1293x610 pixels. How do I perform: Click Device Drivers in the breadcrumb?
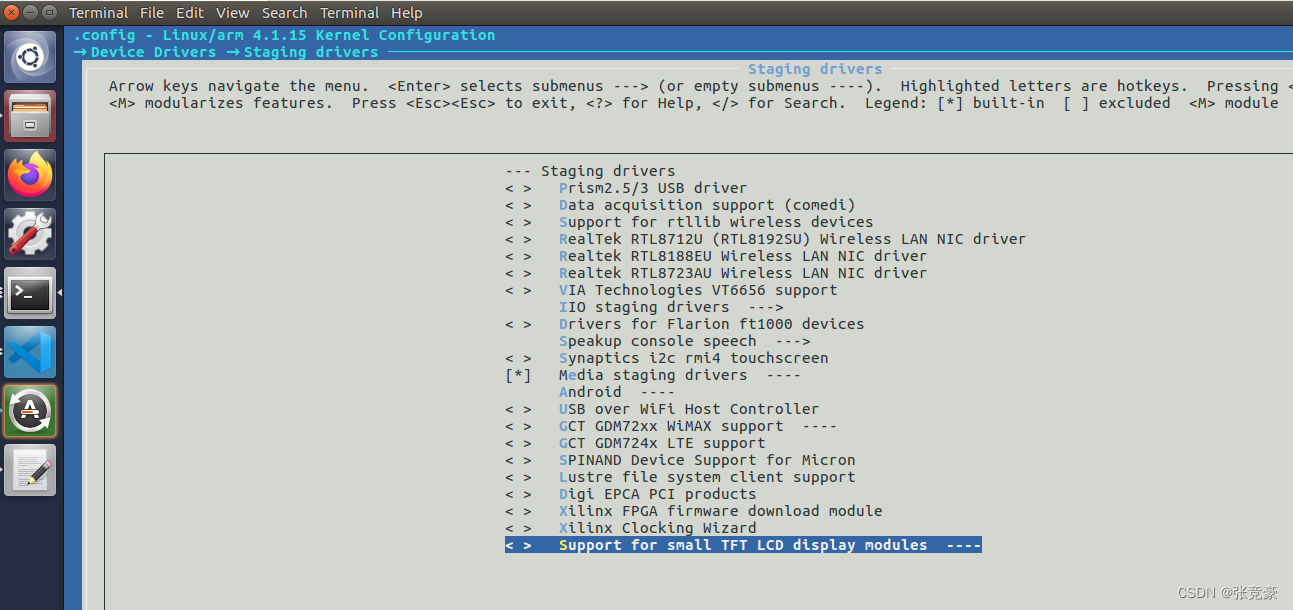(153, 52)
